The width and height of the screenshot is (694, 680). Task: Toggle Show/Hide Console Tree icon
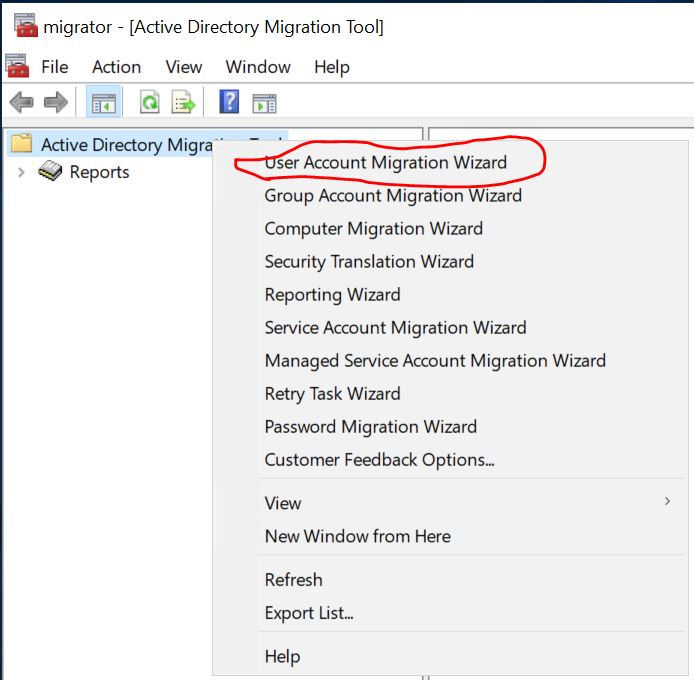[x=104, y=104]
